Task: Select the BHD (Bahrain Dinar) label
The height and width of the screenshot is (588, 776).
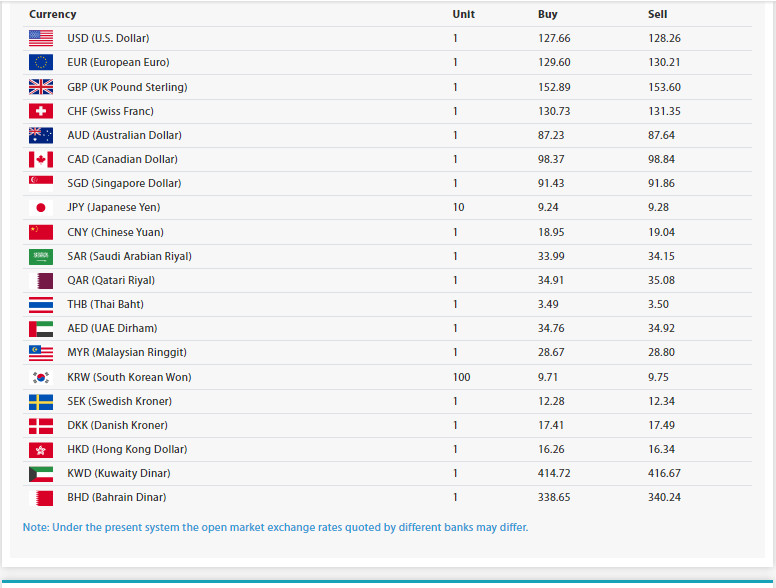Action: point(117,497)
